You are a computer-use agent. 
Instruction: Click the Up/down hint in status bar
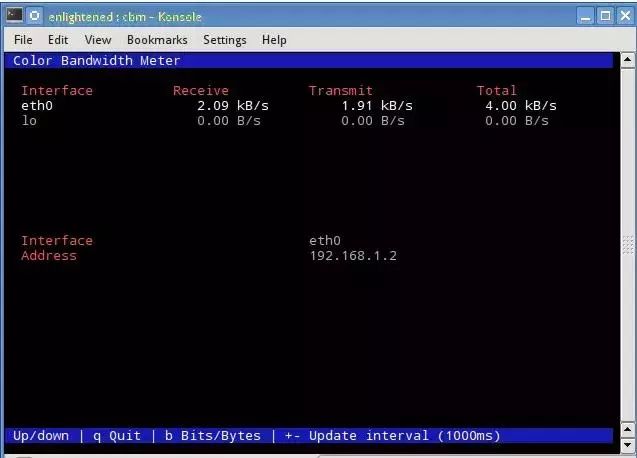(41, 436)
